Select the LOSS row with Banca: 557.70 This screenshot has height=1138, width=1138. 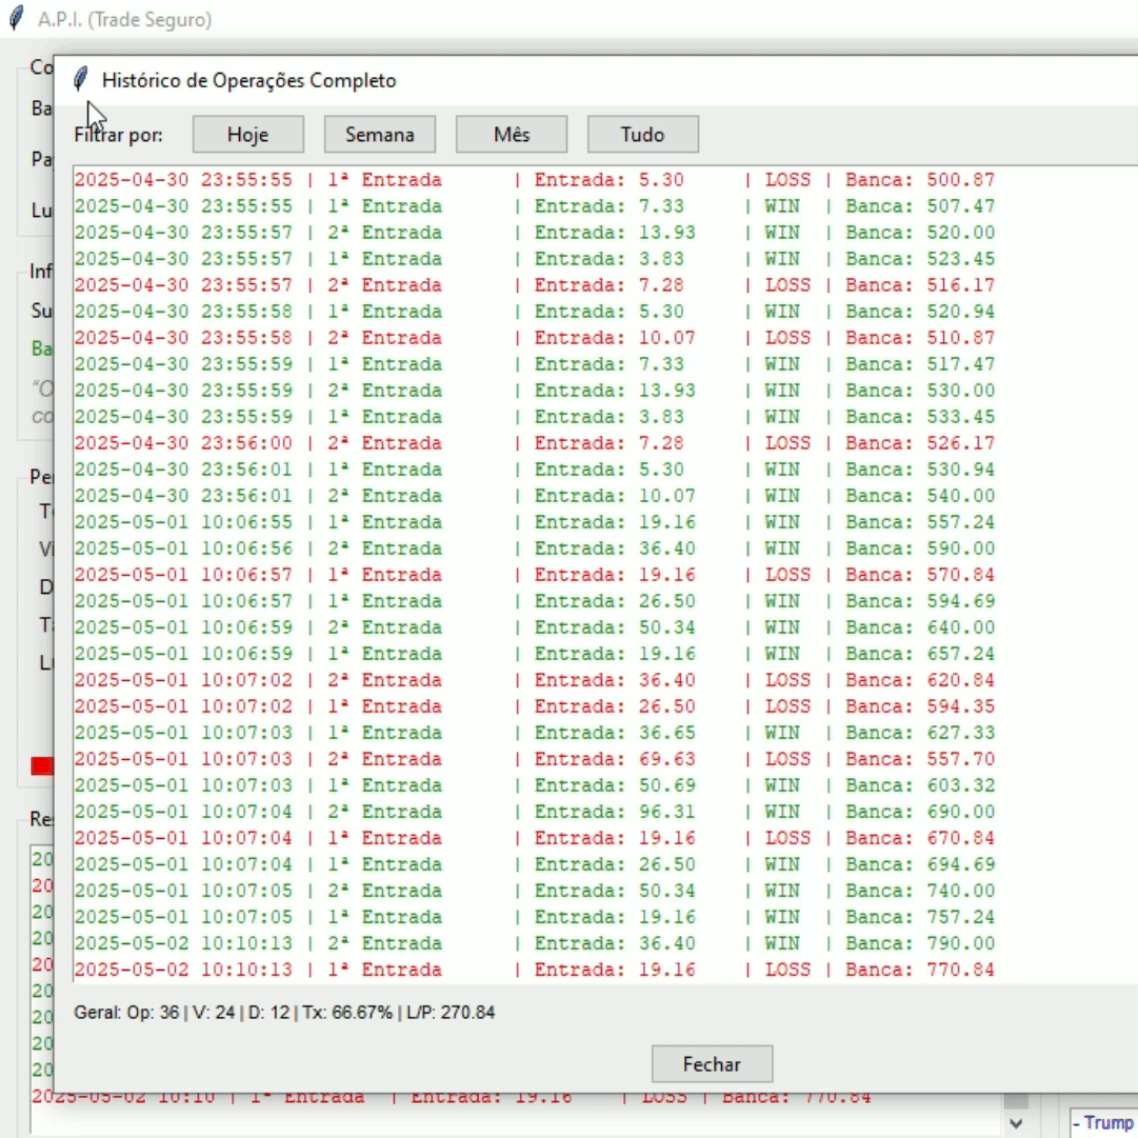[x=534, y=759]
